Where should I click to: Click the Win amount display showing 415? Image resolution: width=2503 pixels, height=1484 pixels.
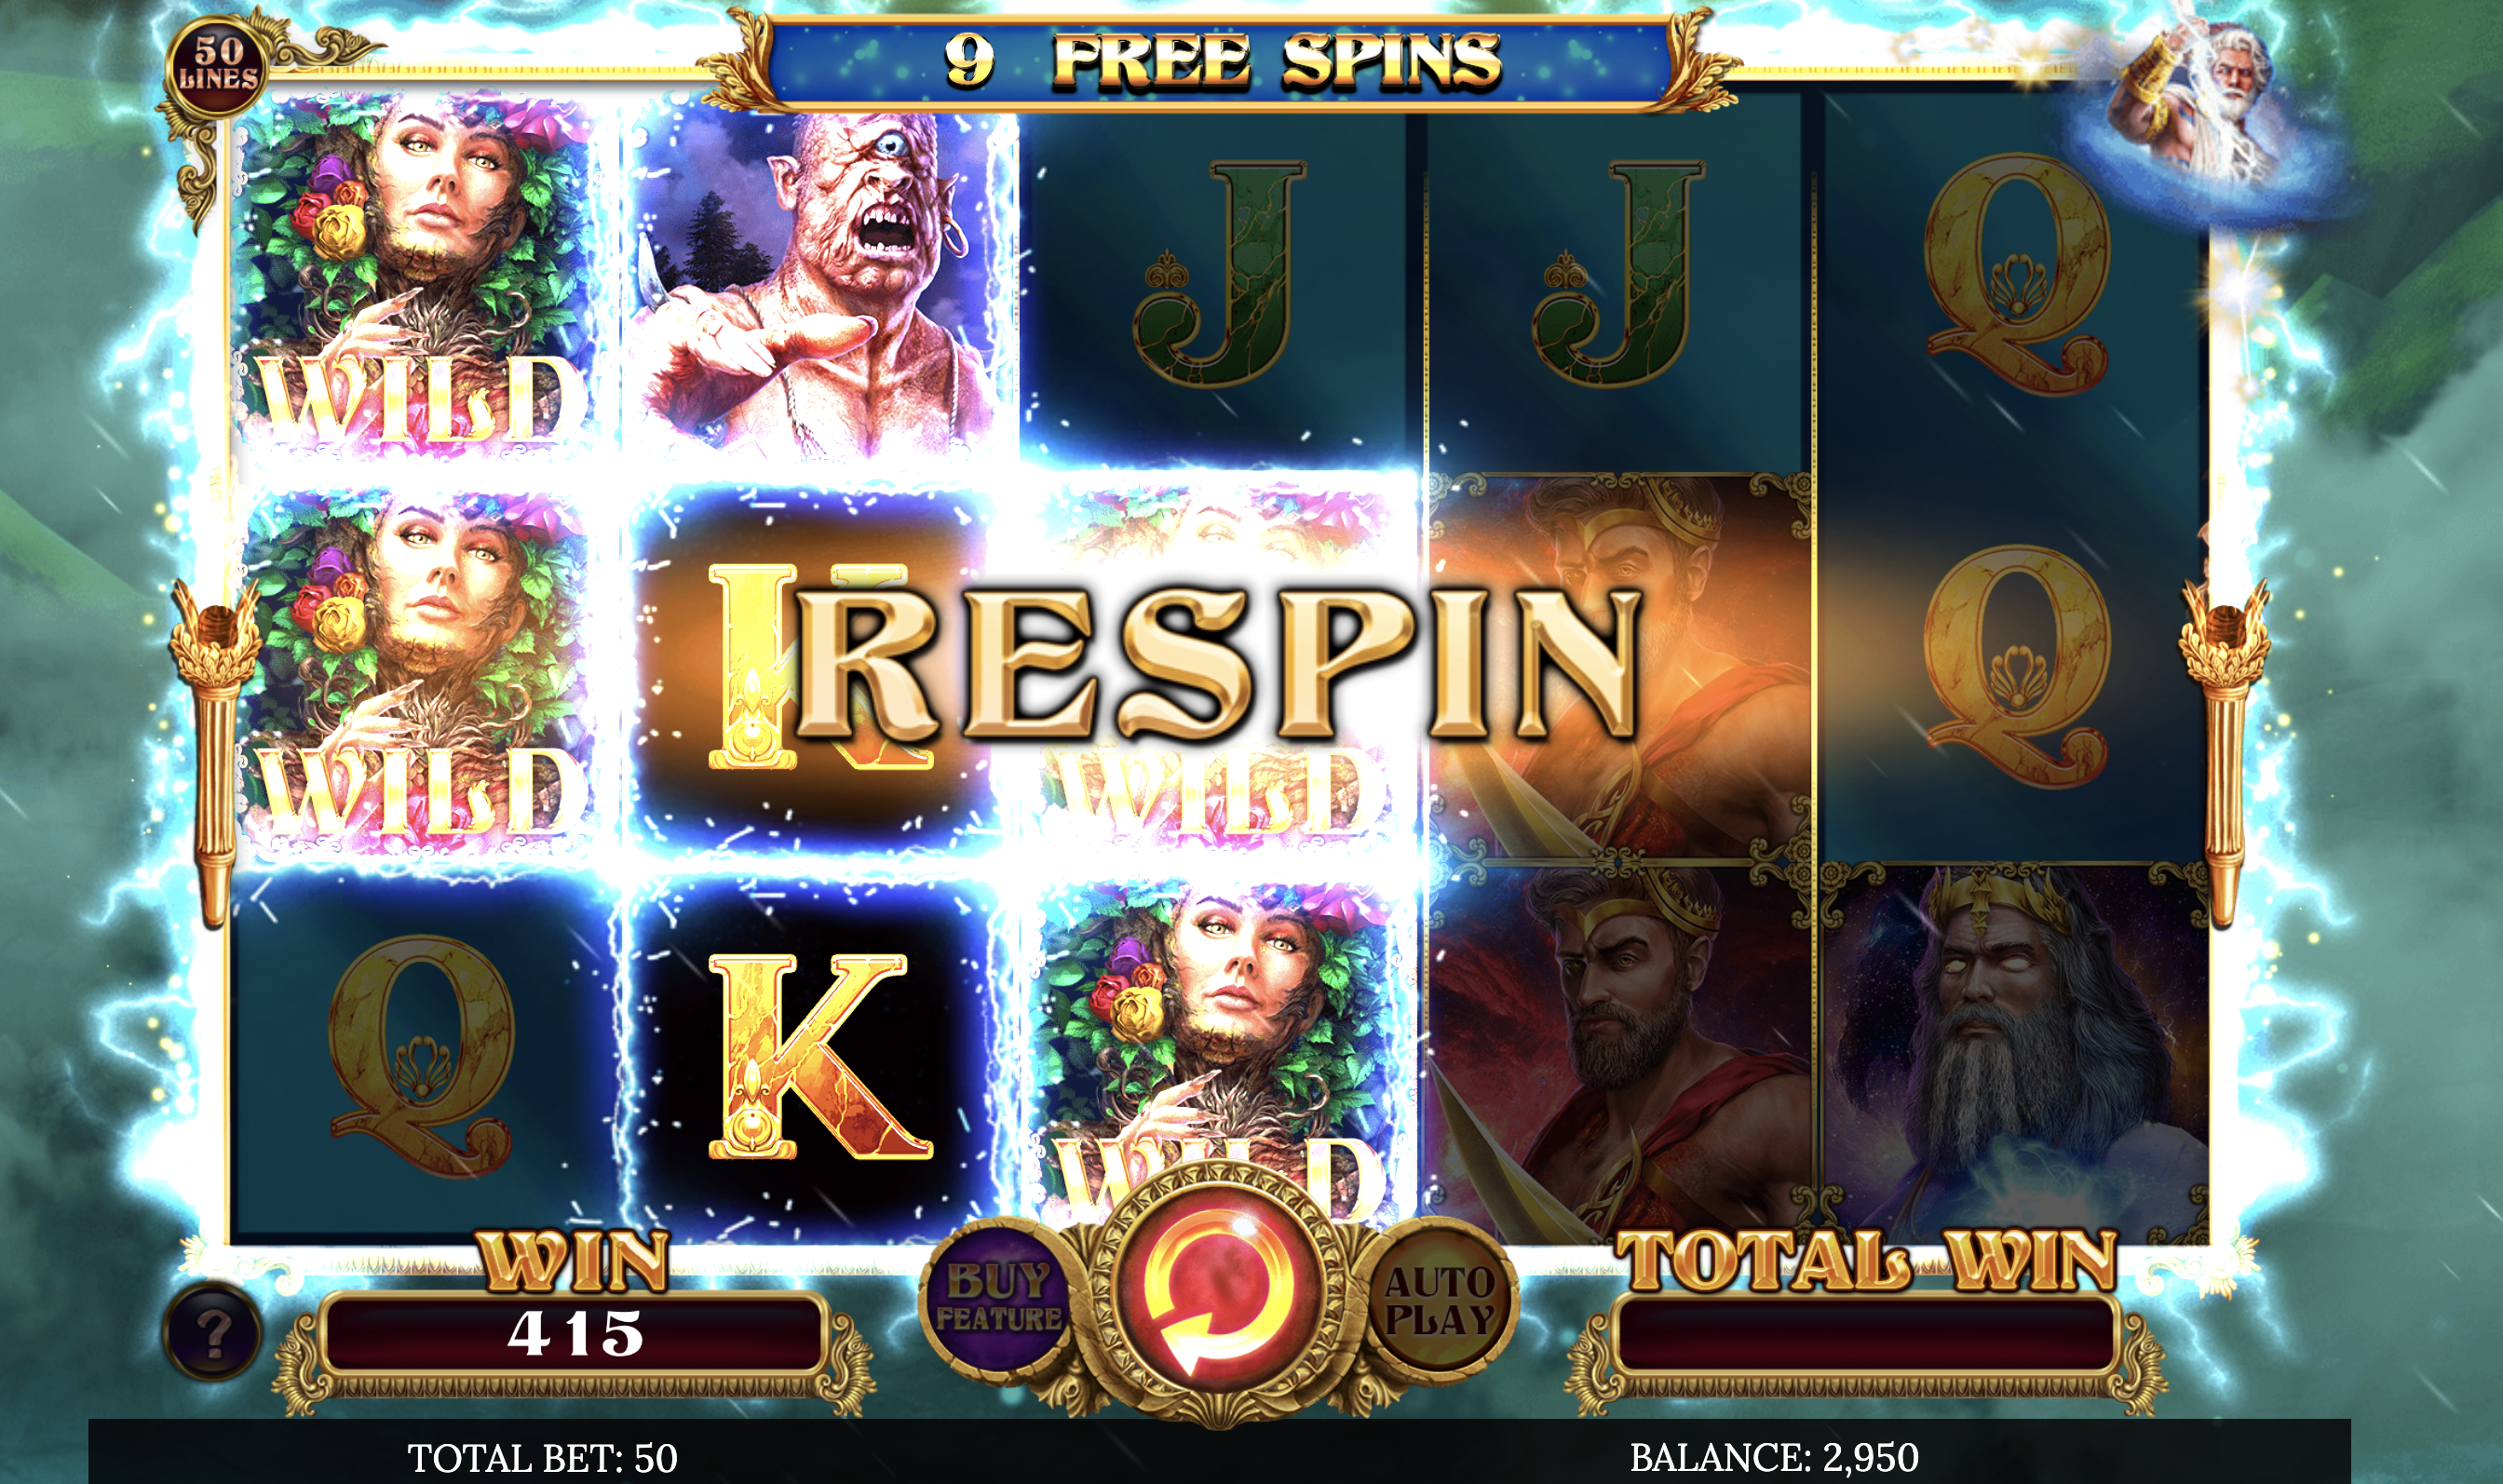click(573, 1333)
